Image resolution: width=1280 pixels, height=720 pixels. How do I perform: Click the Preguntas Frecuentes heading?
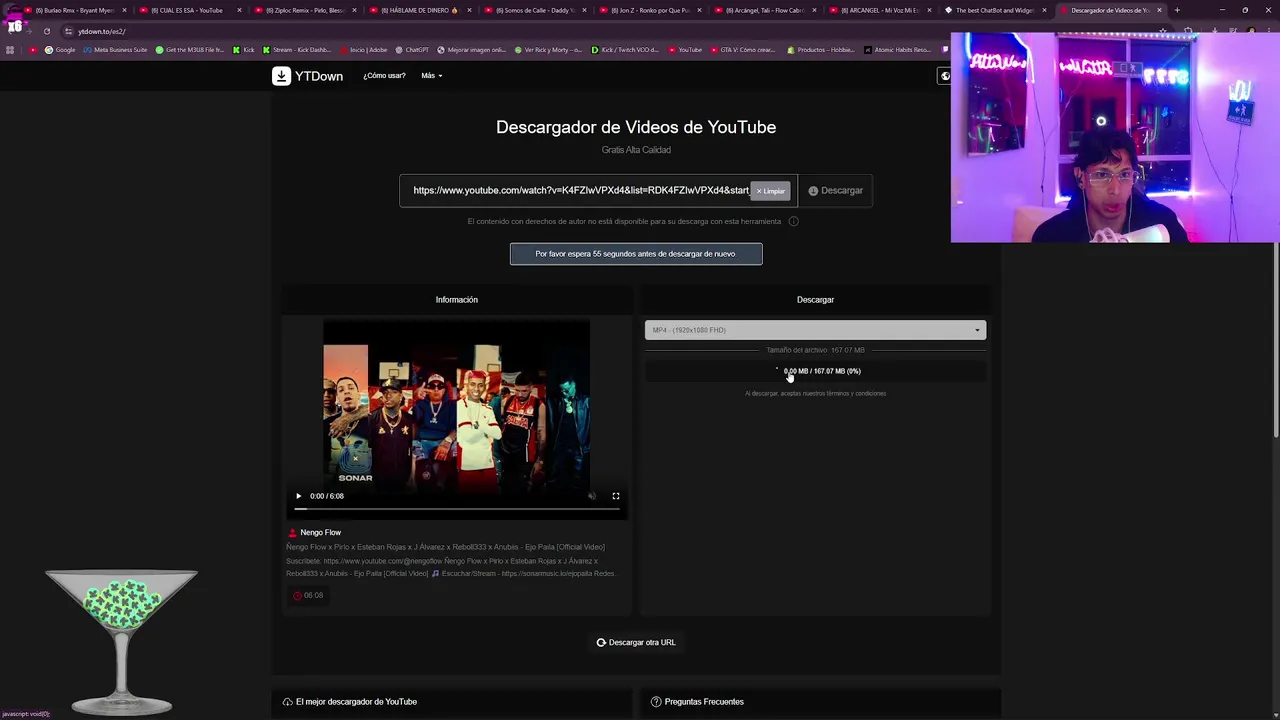tap(704, 702)
